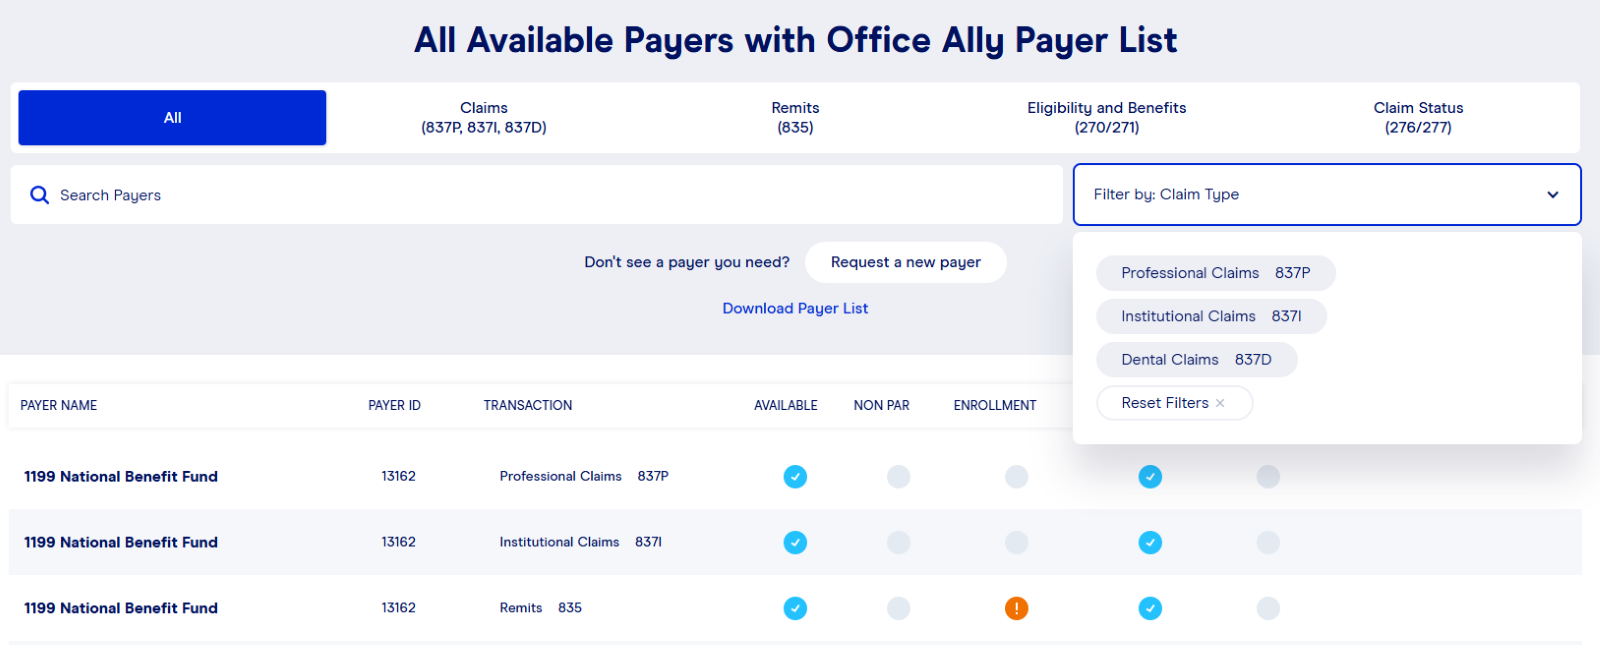Click the TRANSACTION column header

[528, 405]
